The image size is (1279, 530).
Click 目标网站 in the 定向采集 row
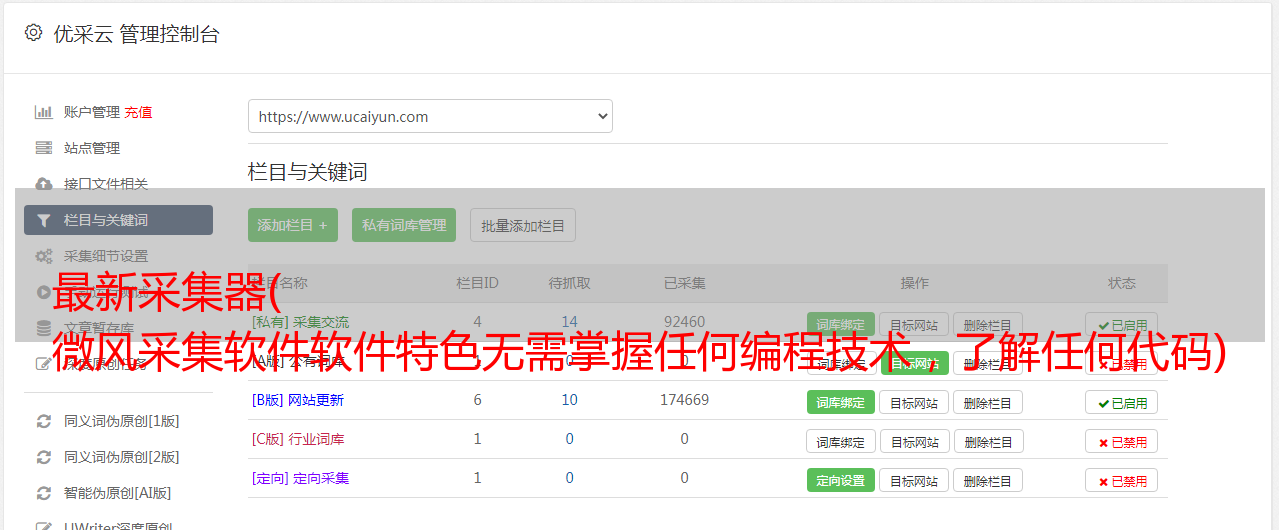click(x=914, y=480)
